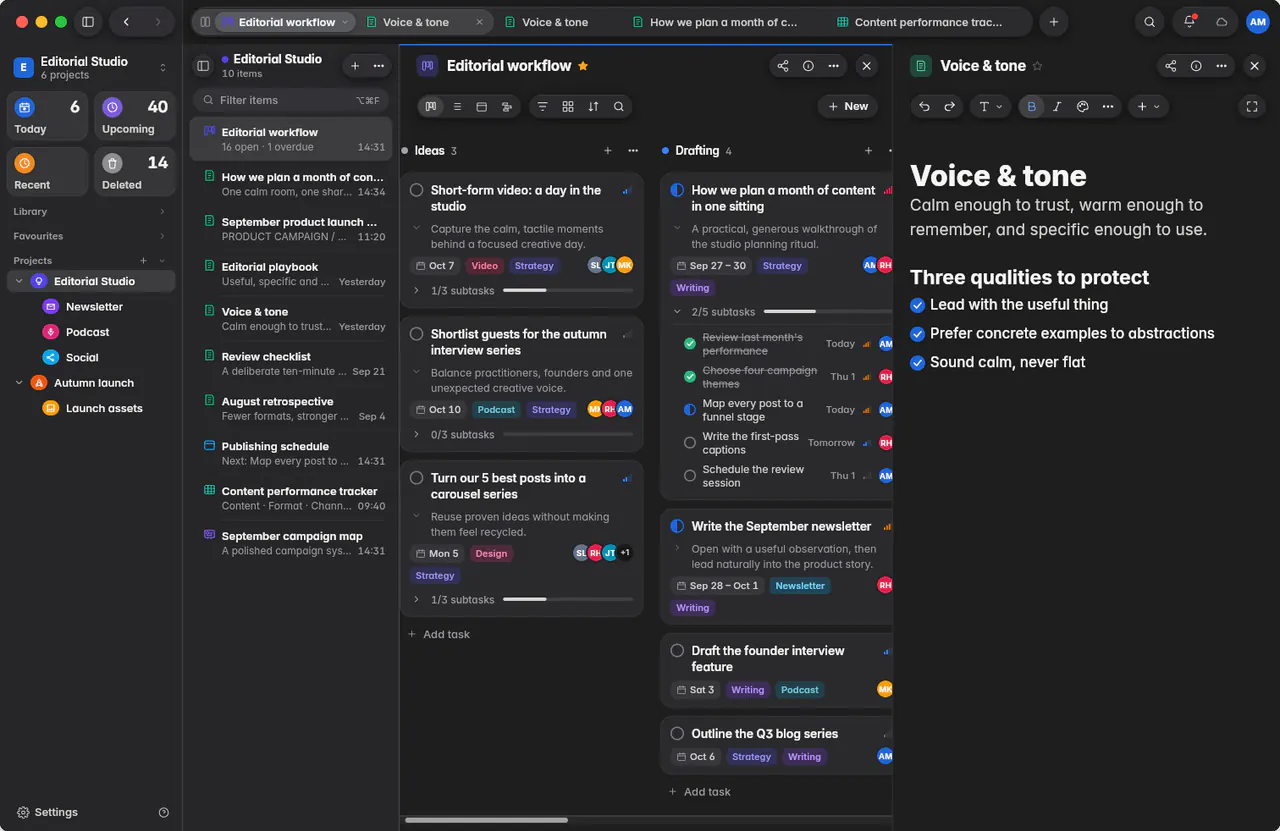
Task: Open the filter icon in the workflow toolbar
Action: [542, 106]
